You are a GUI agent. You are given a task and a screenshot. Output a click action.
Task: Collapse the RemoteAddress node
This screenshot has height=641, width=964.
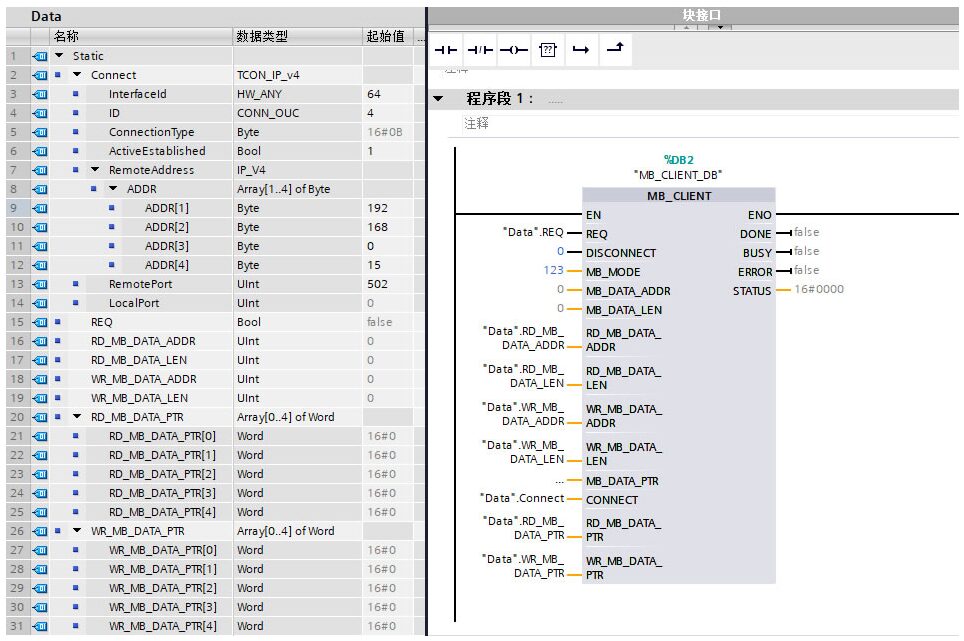click(x=95, y=170)
